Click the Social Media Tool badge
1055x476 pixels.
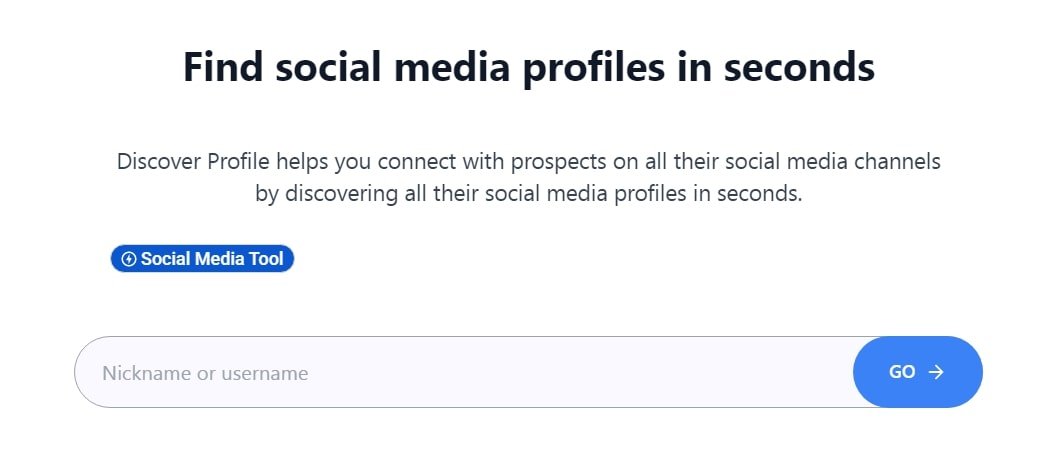tap(202, 259)
